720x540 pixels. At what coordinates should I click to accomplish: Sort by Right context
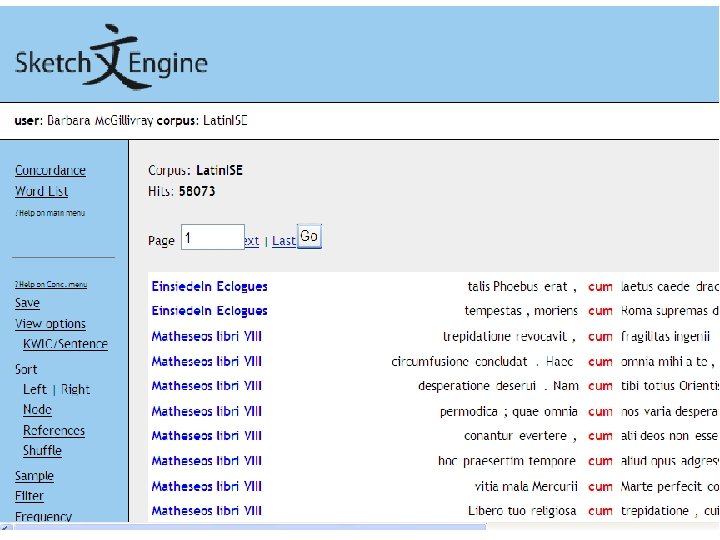(x=75, y=389)
